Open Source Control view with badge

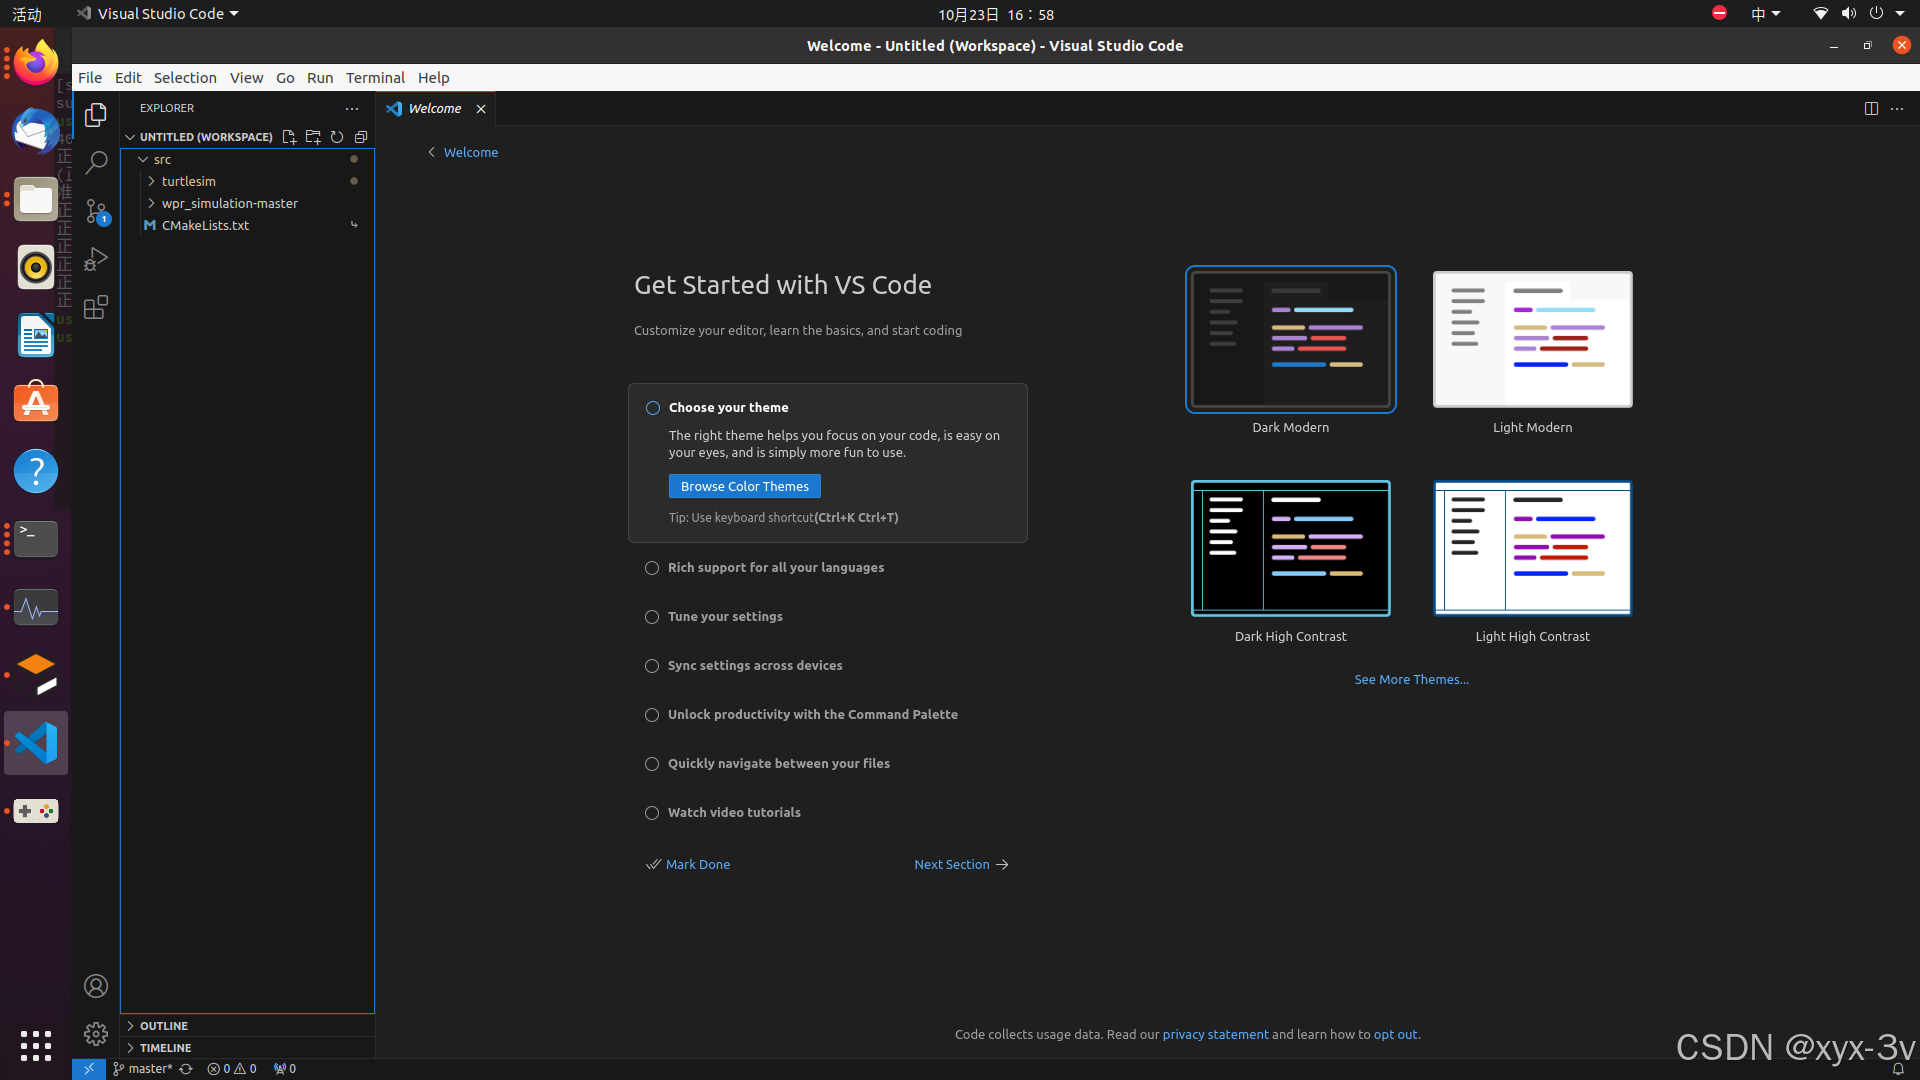[96, 211]
